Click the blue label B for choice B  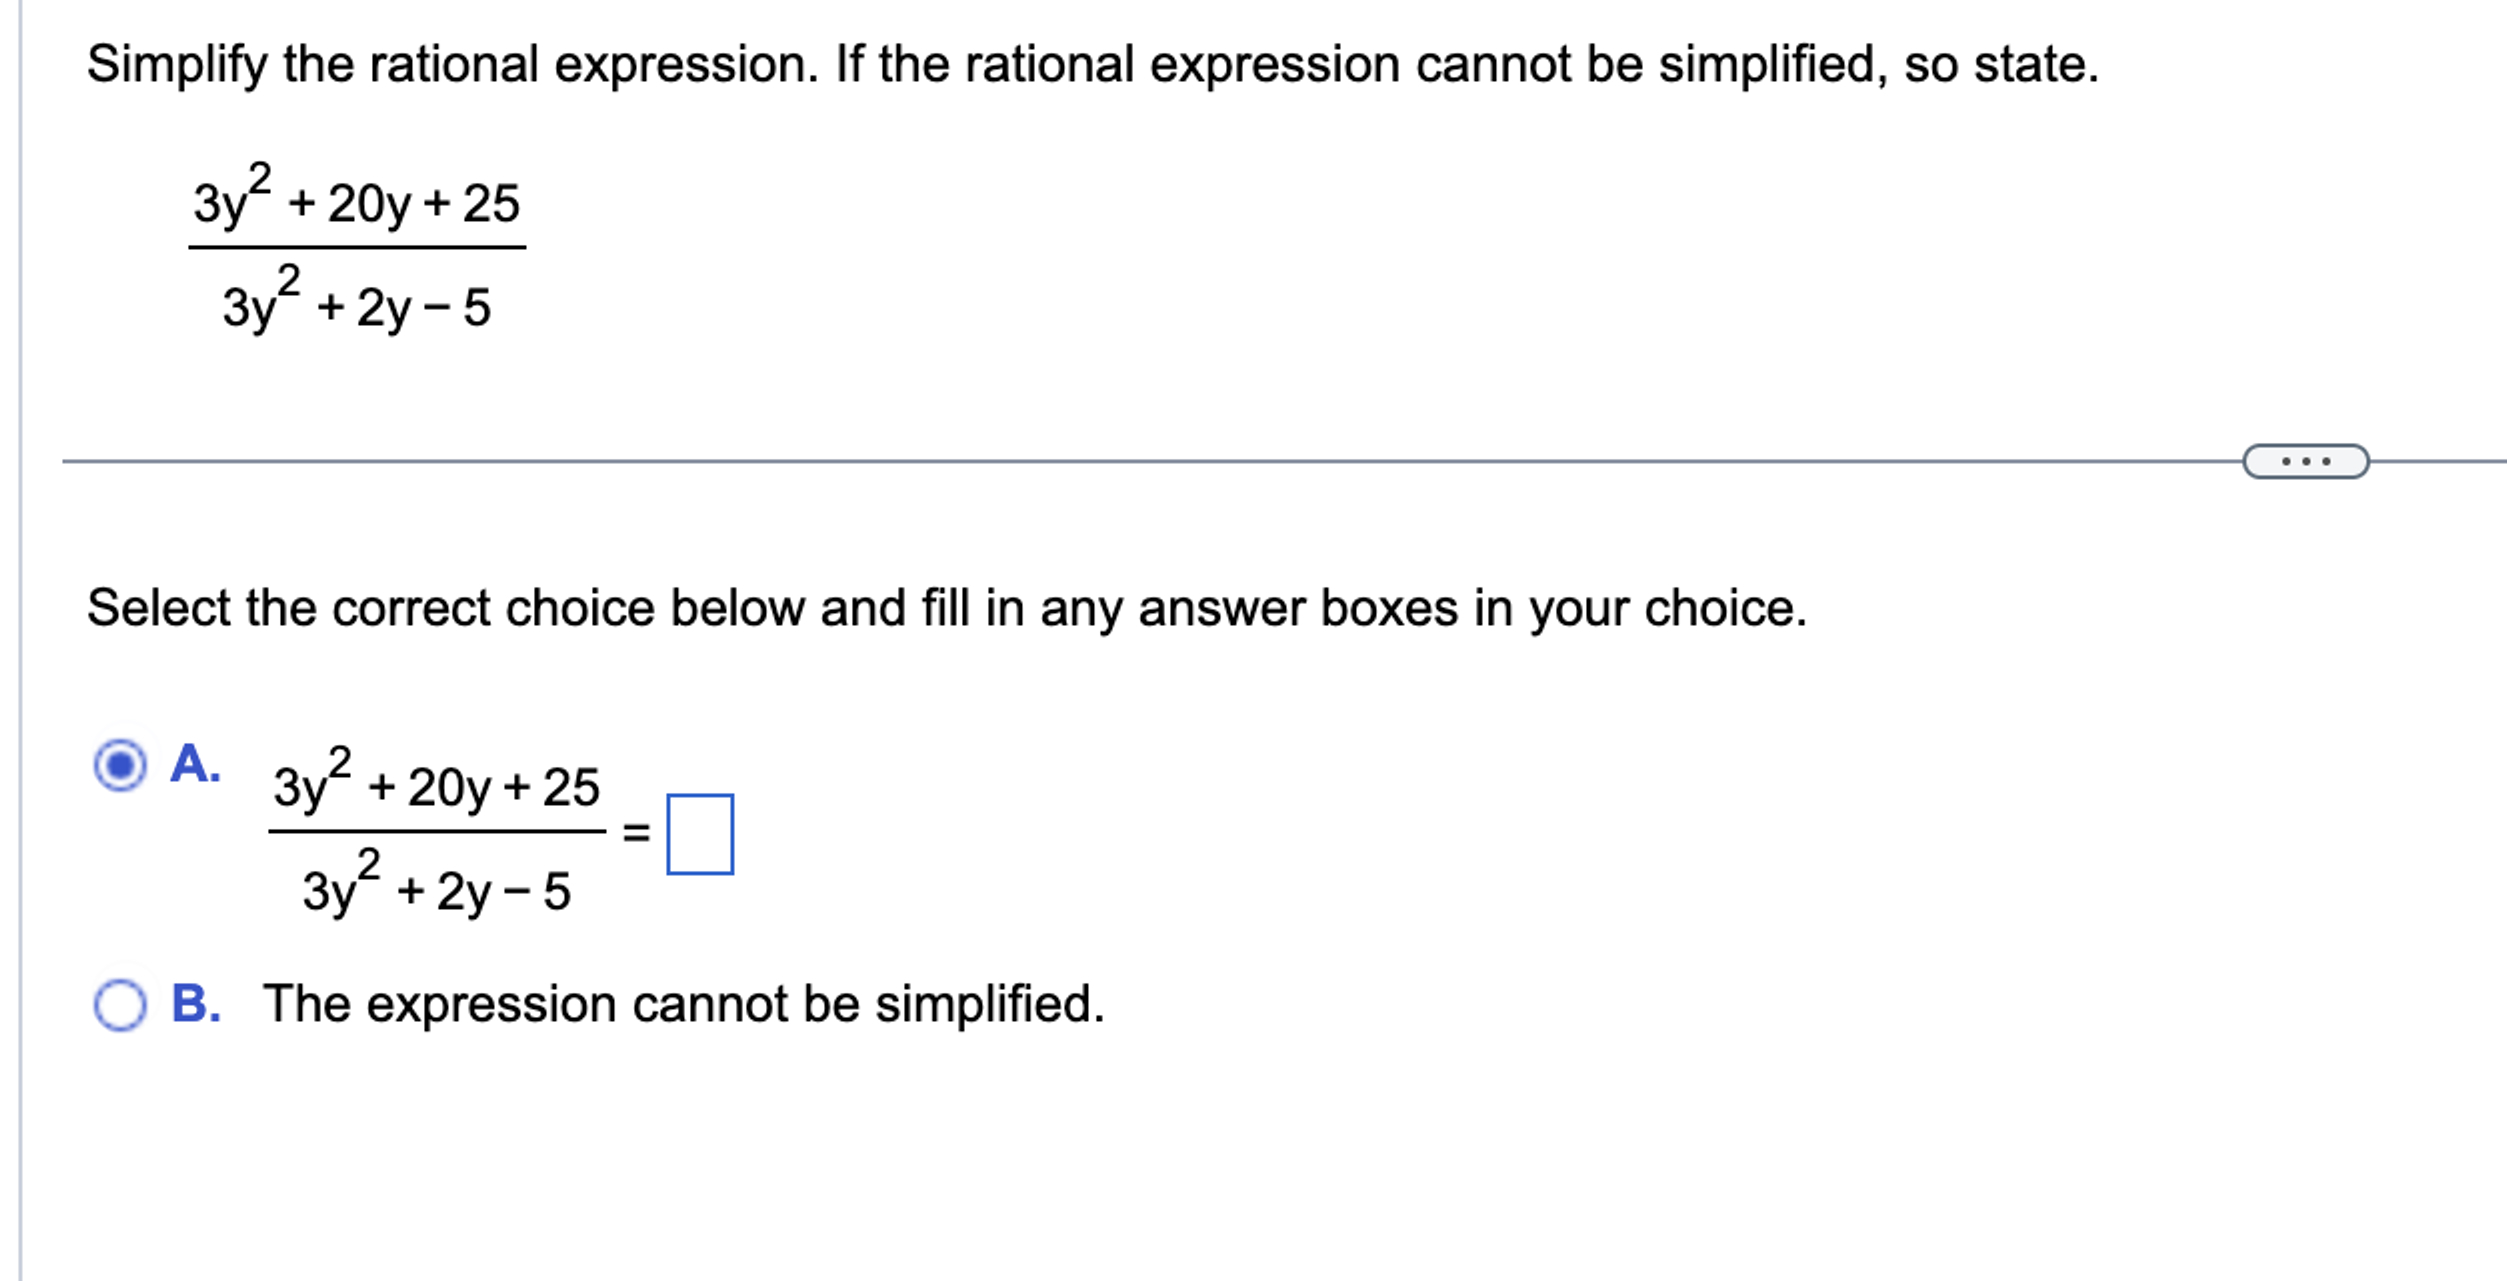coord(196,1003)
